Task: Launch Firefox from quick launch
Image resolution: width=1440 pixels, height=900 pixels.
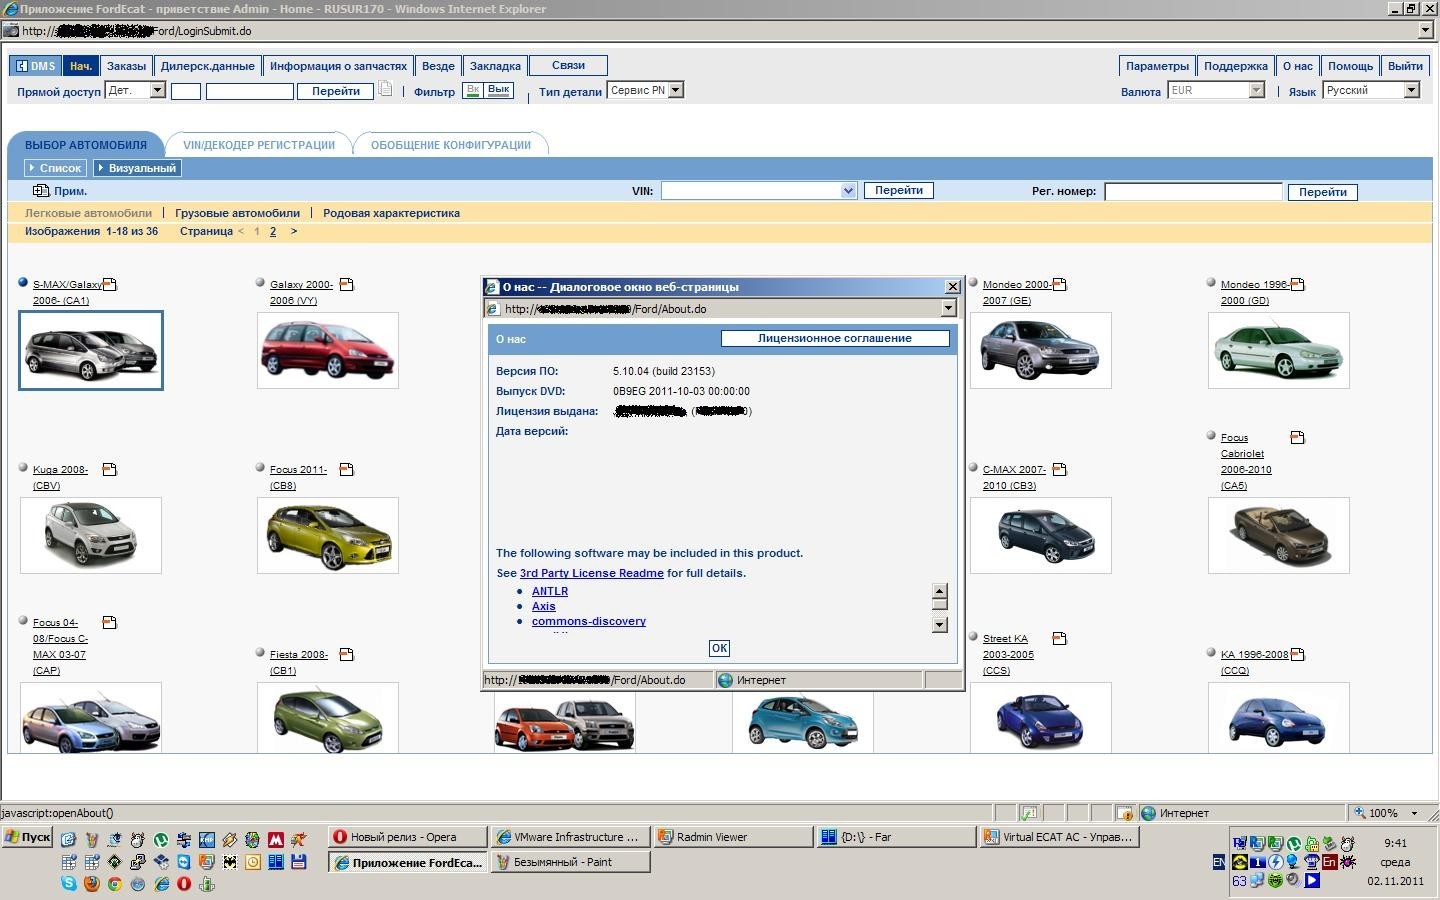Action: coord(92,883)
